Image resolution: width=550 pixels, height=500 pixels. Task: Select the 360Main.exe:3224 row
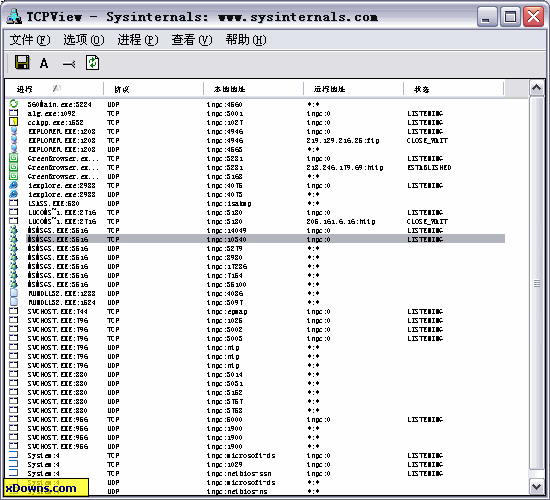click(x=256, y=104)
